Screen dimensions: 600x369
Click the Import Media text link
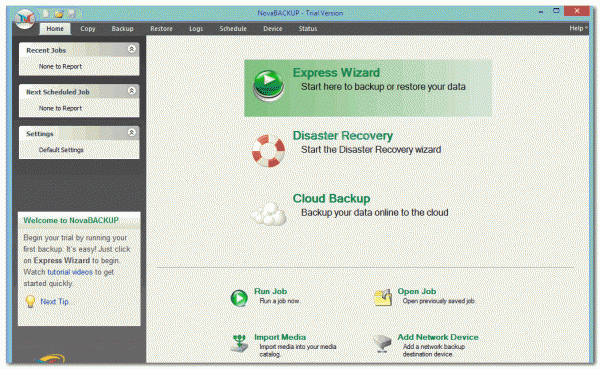(x=280, y=337)
